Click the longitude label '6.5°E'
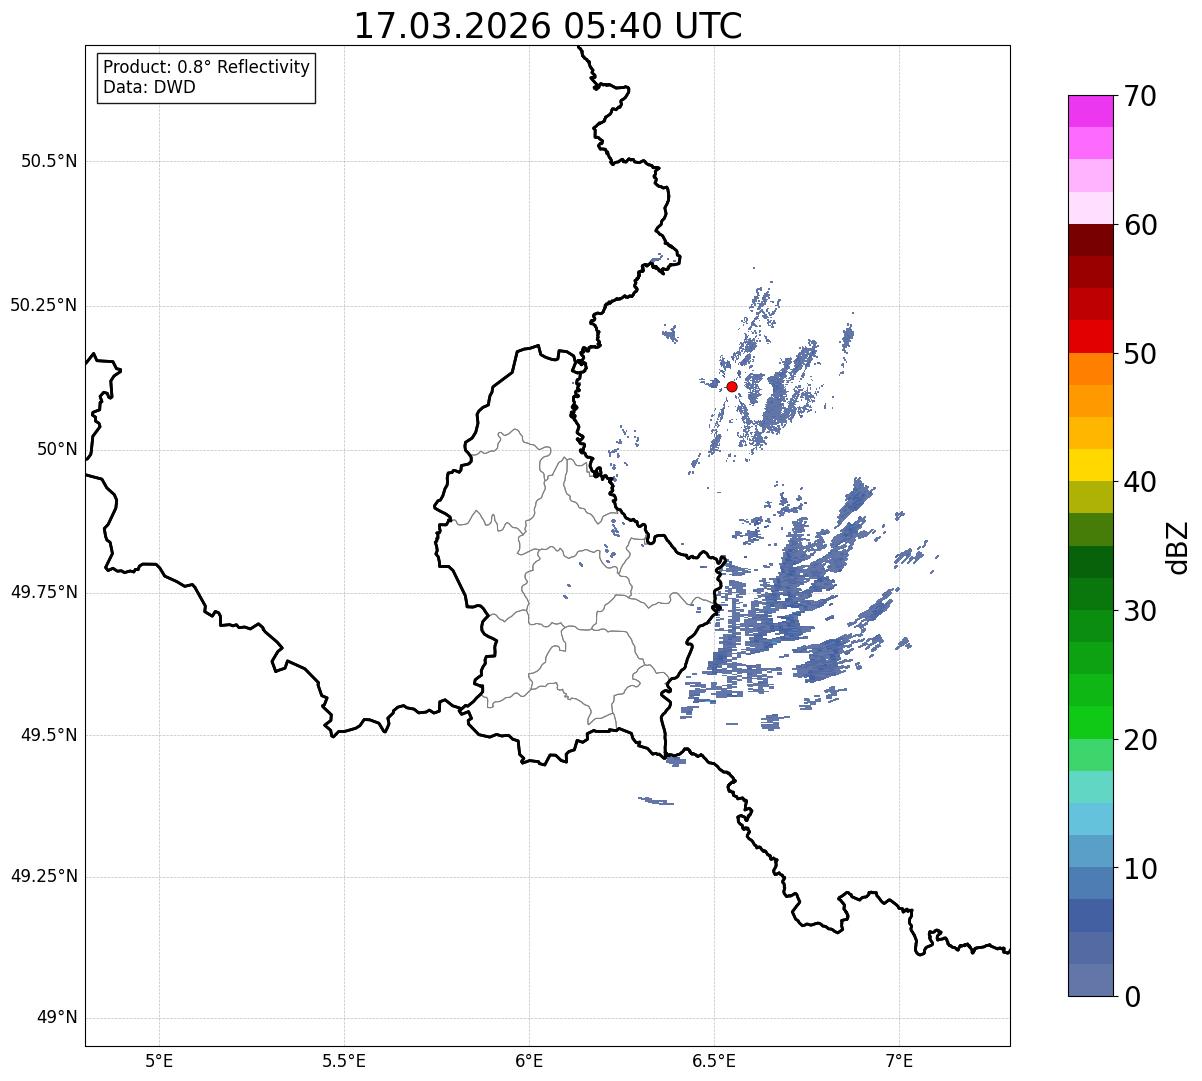Viewport: 1202px width, 1081px height. (714, 1060)
